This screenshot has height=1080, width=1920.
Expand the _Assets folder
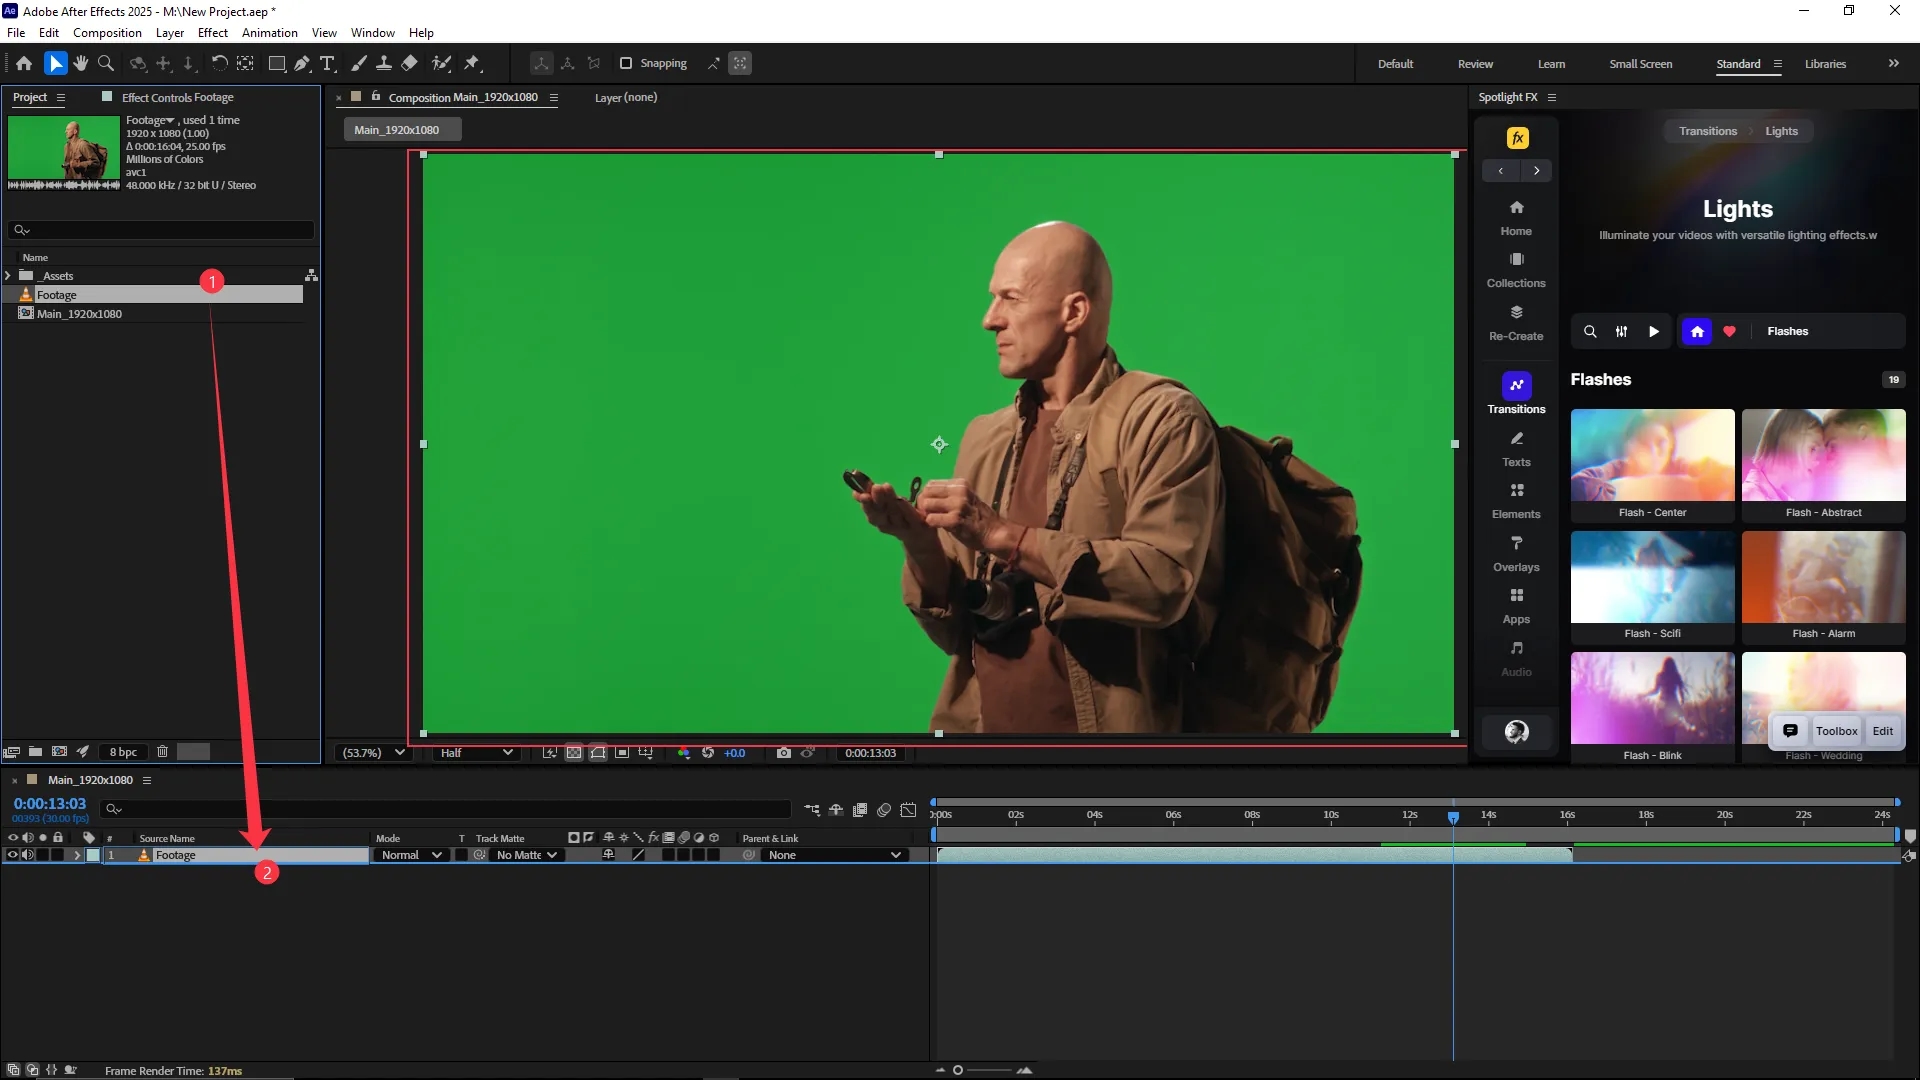pyautogui.click(x=9, y=276)
